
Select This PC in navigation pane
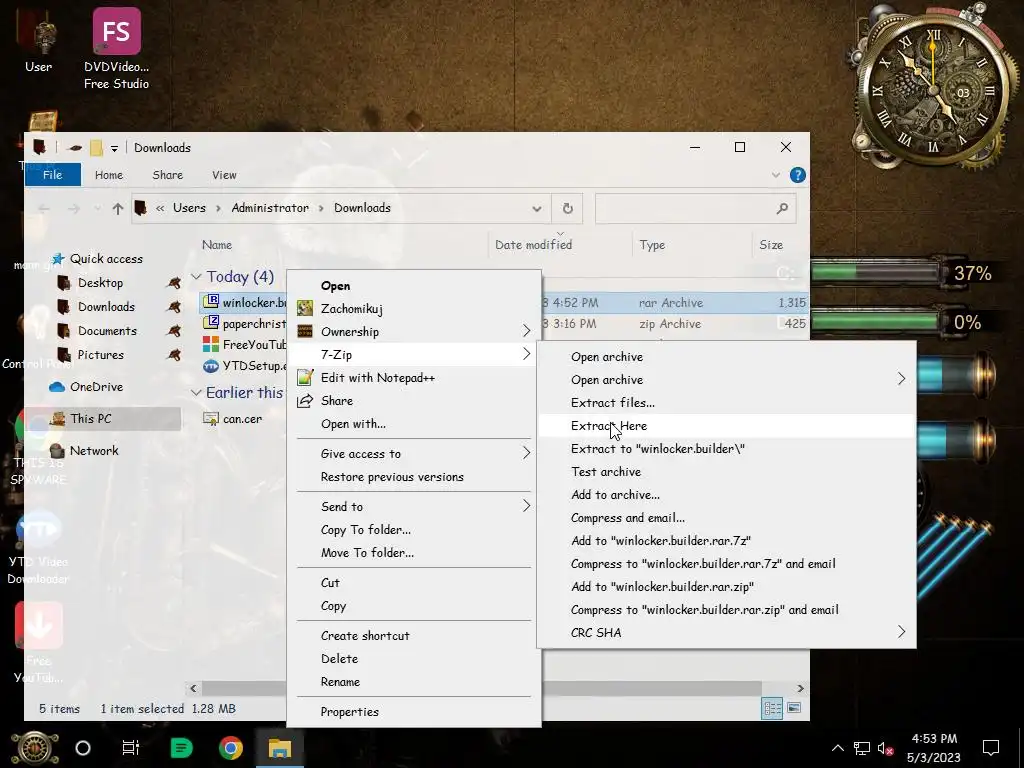[x=91, y=419]
